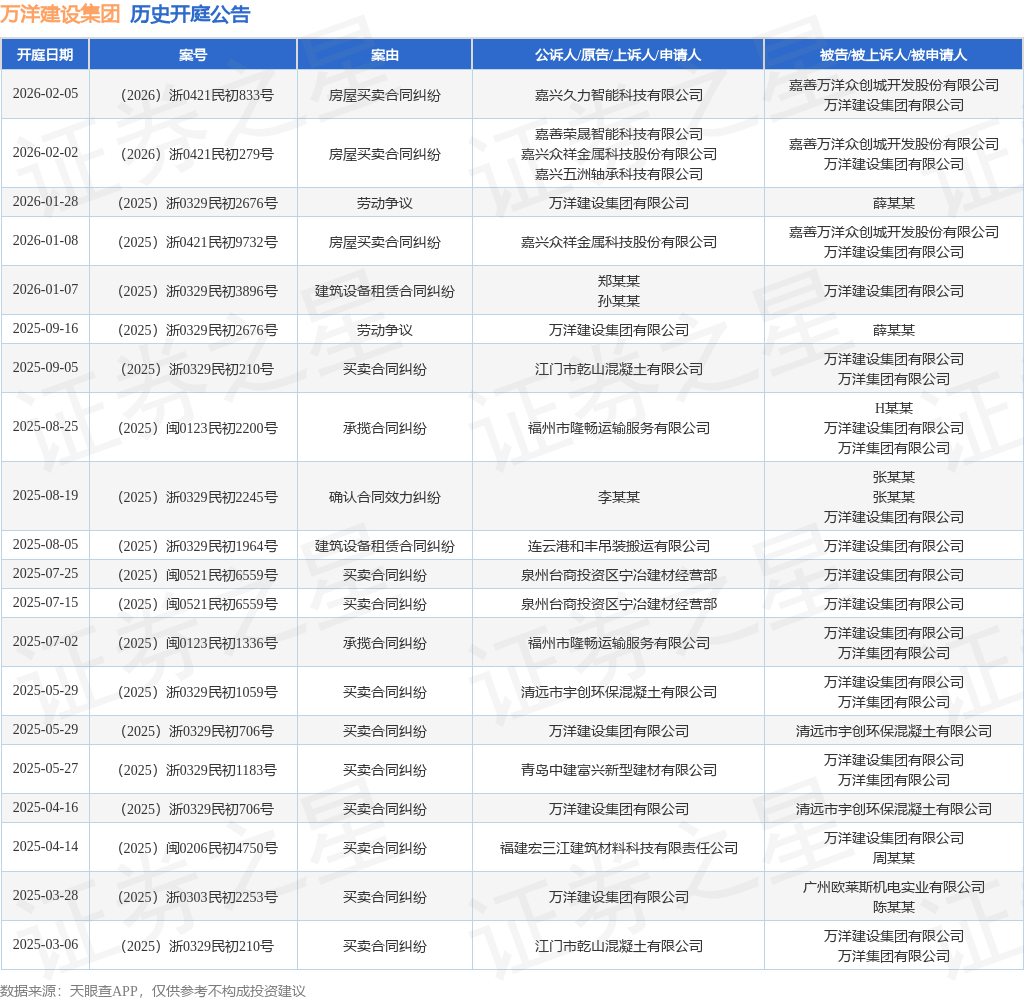Click 确认合同效力纠纷 case cause
The height and width of the screenshot is (1000, 1024).
(385, 497)
